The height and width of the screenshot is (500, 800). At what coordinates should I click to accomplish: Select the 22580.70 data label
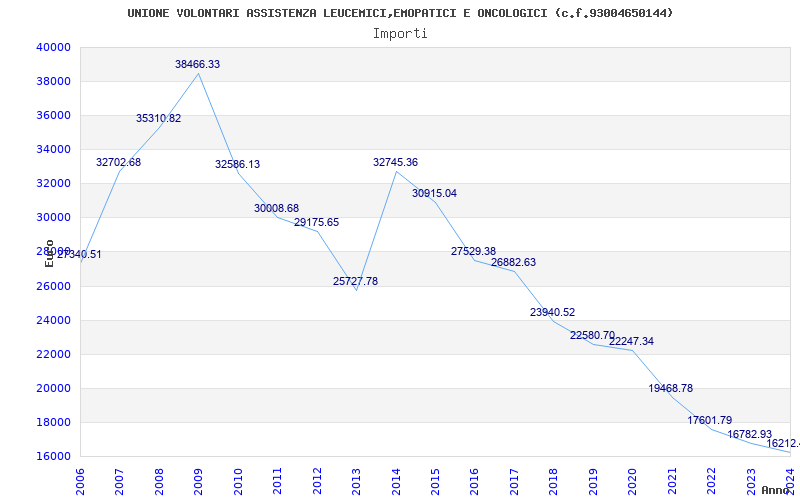point(592,335)
